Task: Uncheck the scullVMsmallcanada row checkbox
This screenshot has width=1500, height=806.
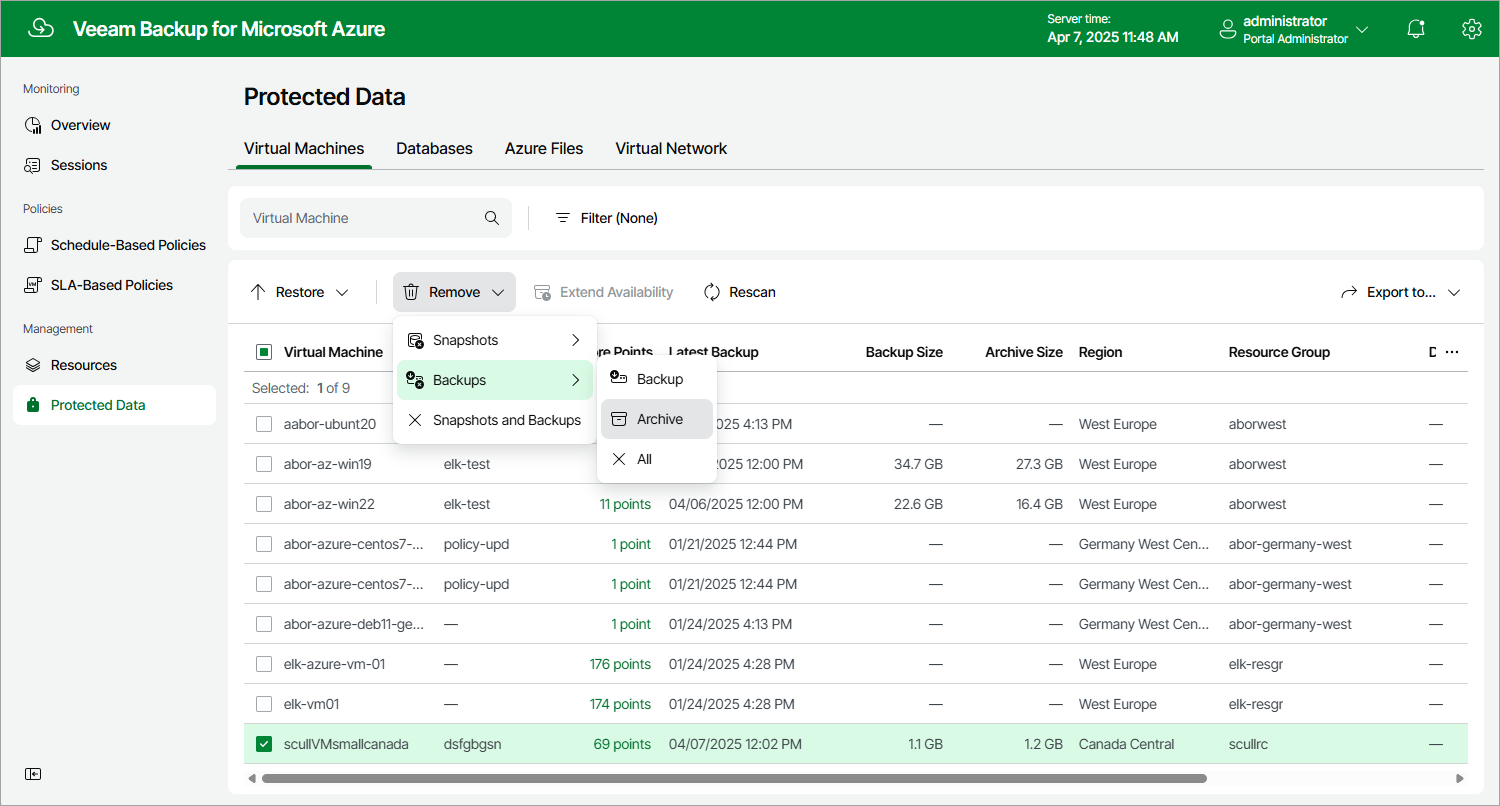Action: click(x=264, y=744)
